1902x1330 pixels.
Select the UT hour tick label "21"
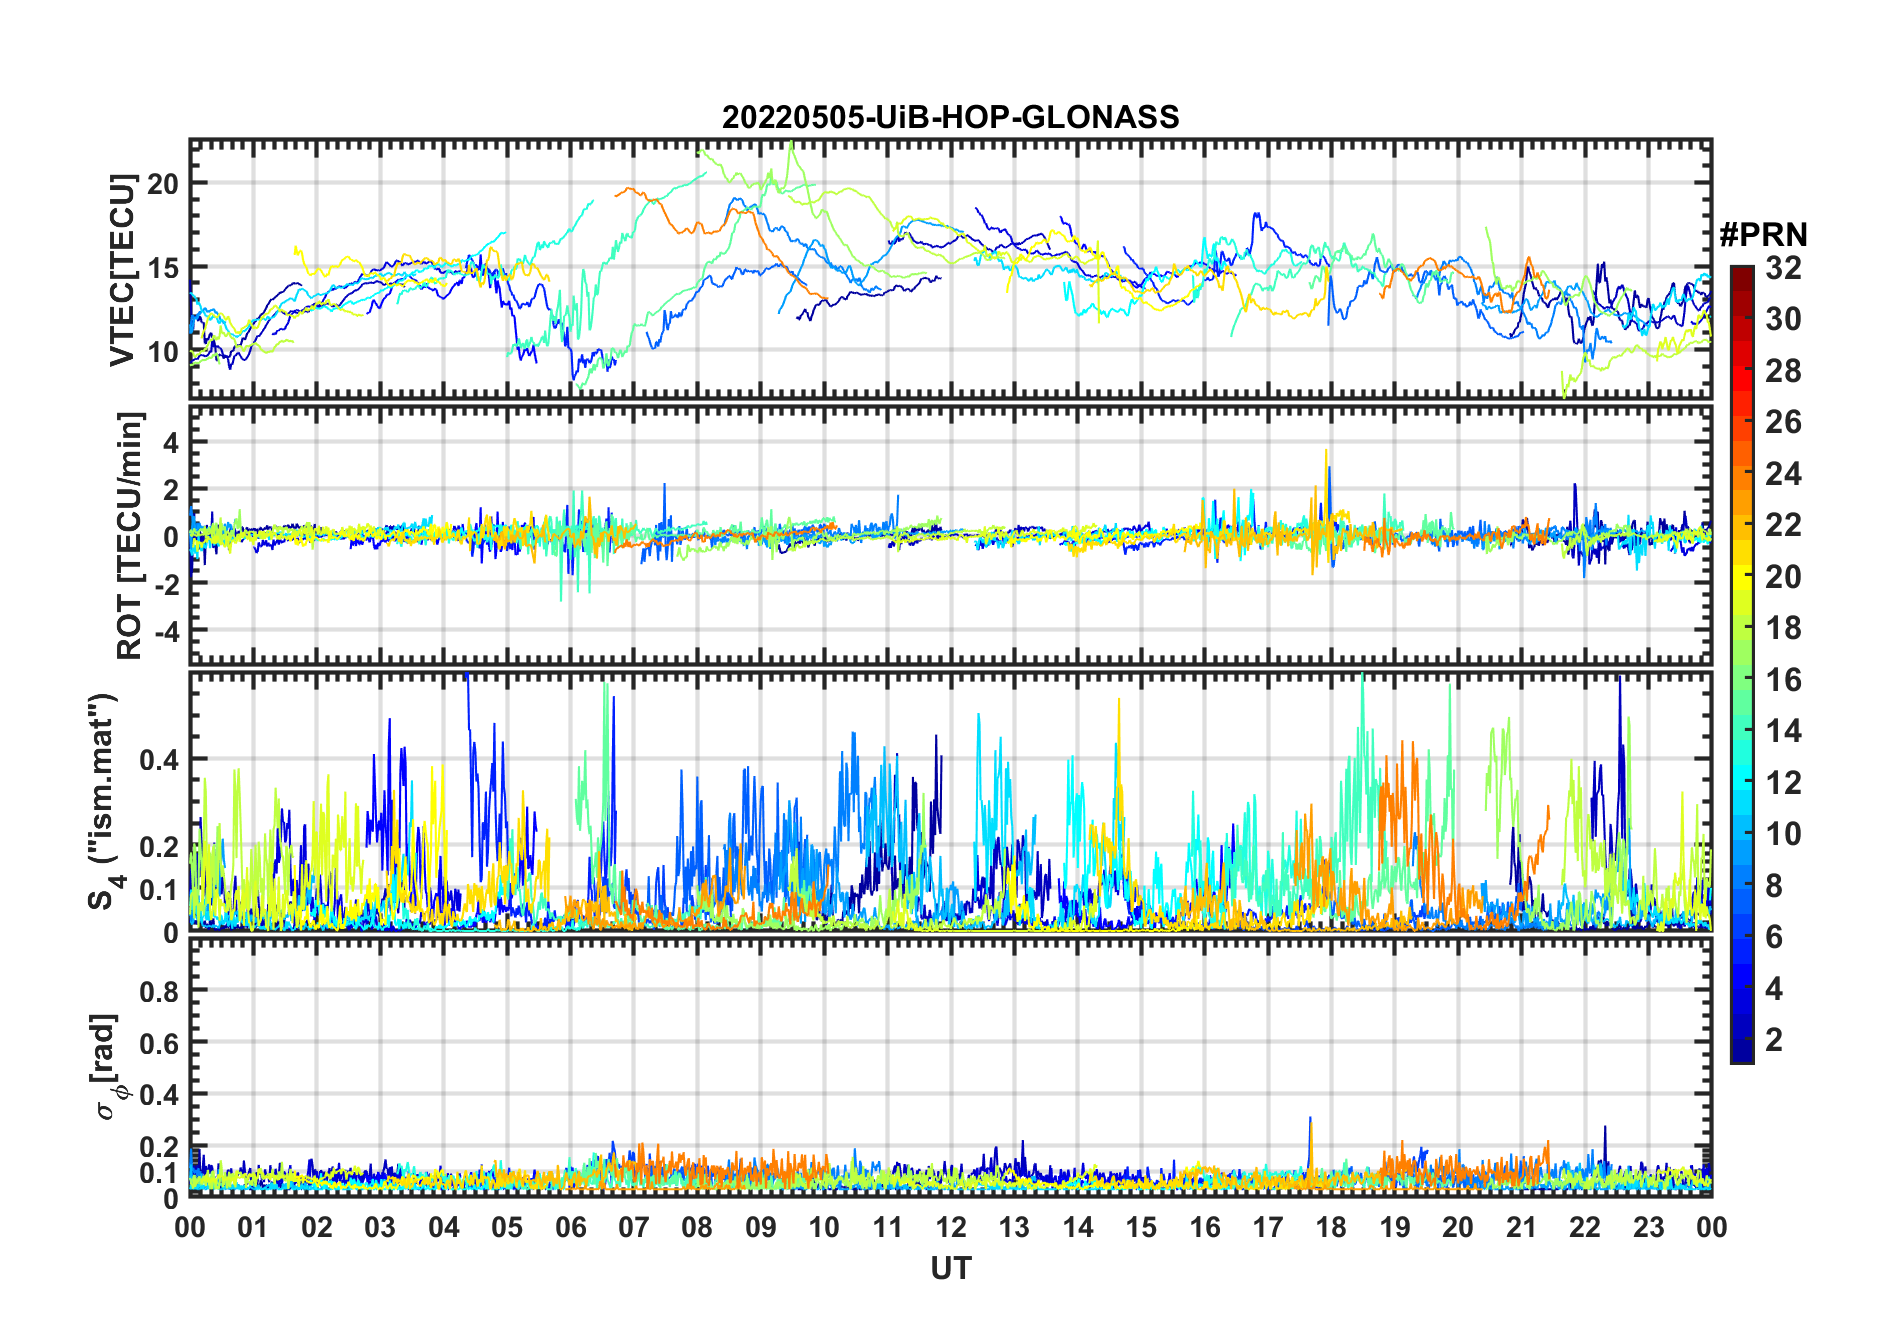click(1522, 1228)
